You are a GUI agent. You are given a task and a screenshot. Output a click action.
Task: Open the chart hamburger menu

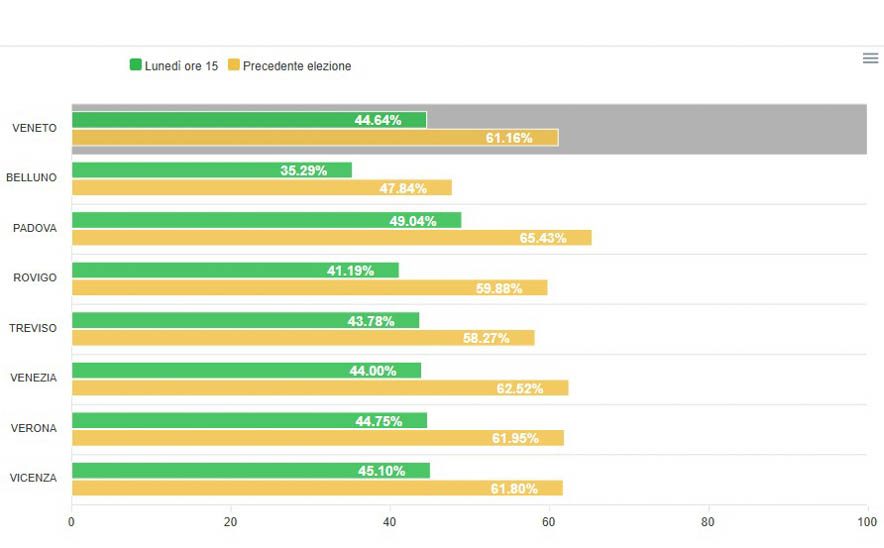[870, 59]
